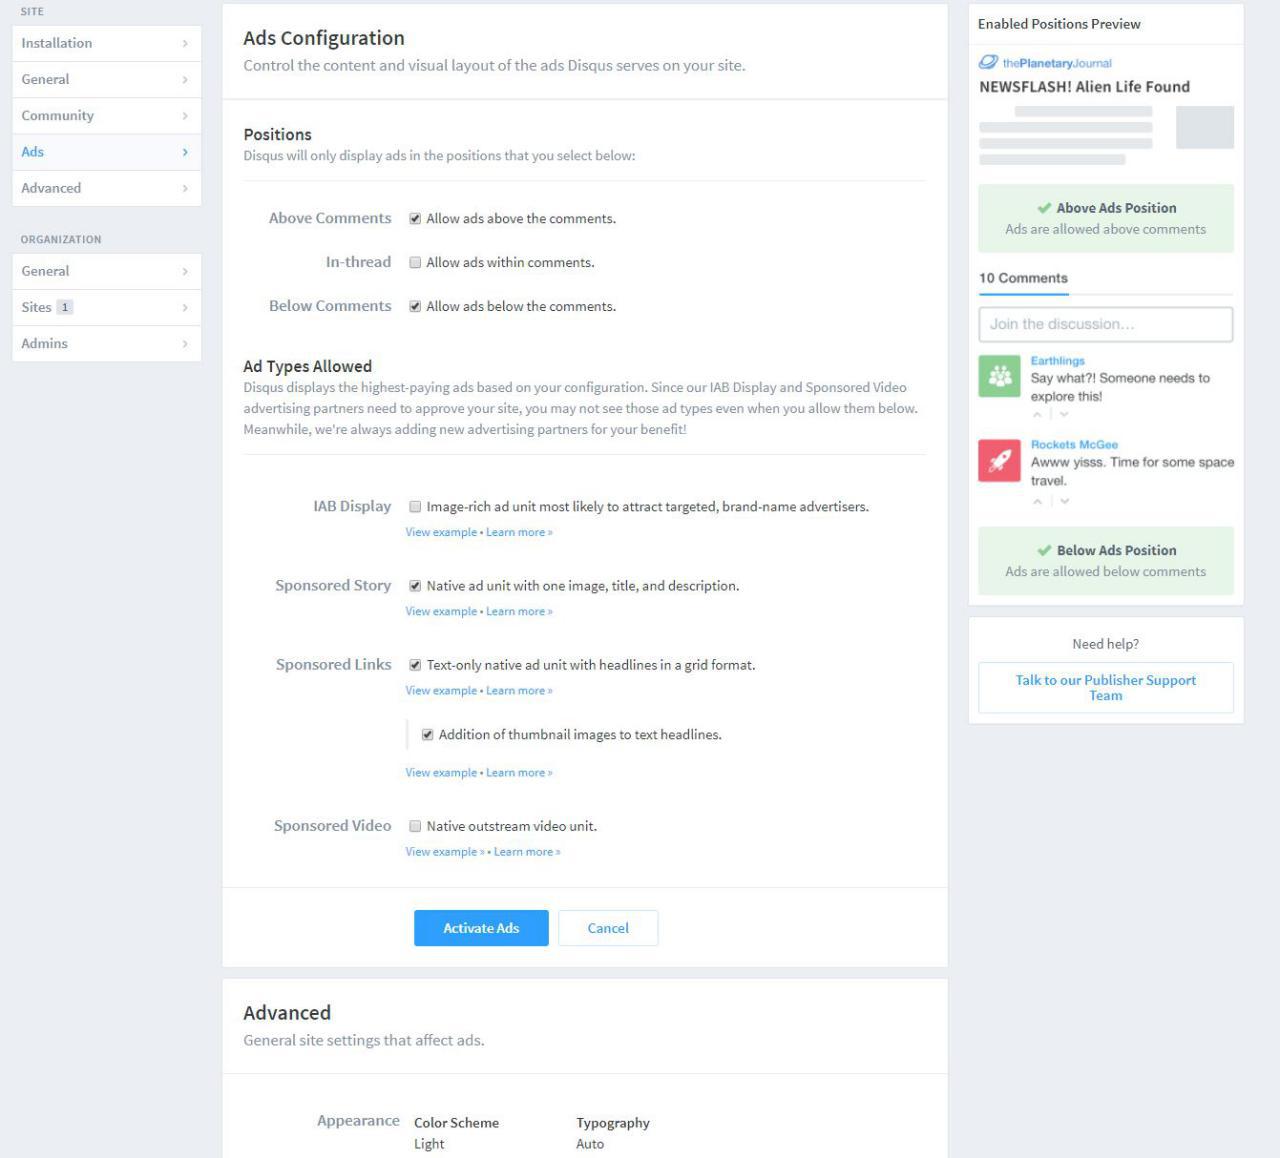Click the Sites count badge
1280x1158 pixels.
[x=65, y=307]
